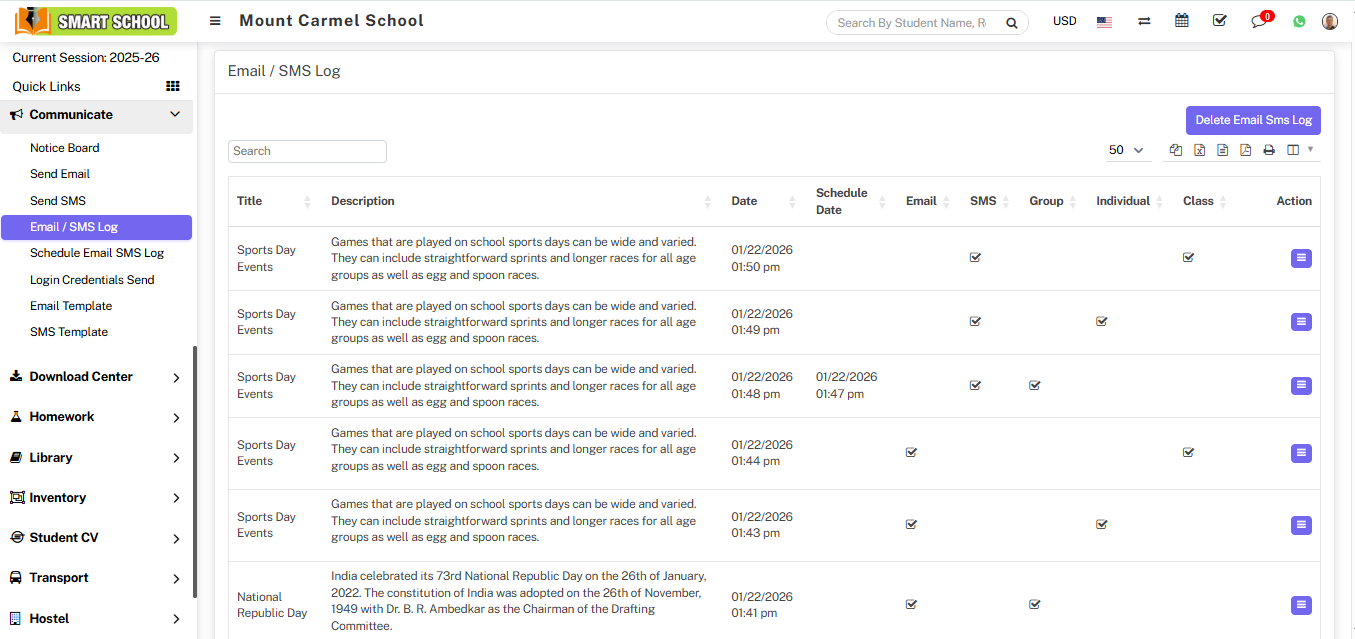Open the calendar icon in header
Viewport: 1355px width, 639px height.
coord(1182,21)
